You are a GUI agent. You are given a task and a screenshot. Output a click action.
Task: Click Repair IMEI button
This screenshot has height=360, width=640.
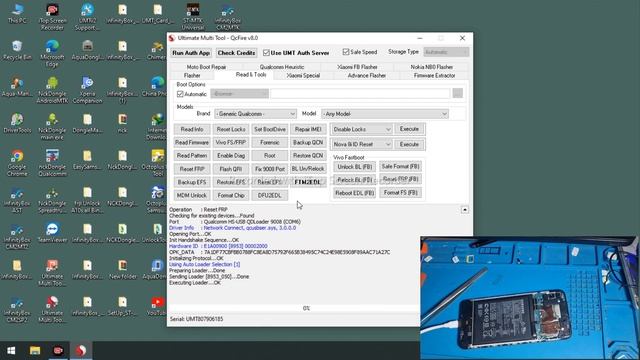pyautogui.click(x=308, y=129)
